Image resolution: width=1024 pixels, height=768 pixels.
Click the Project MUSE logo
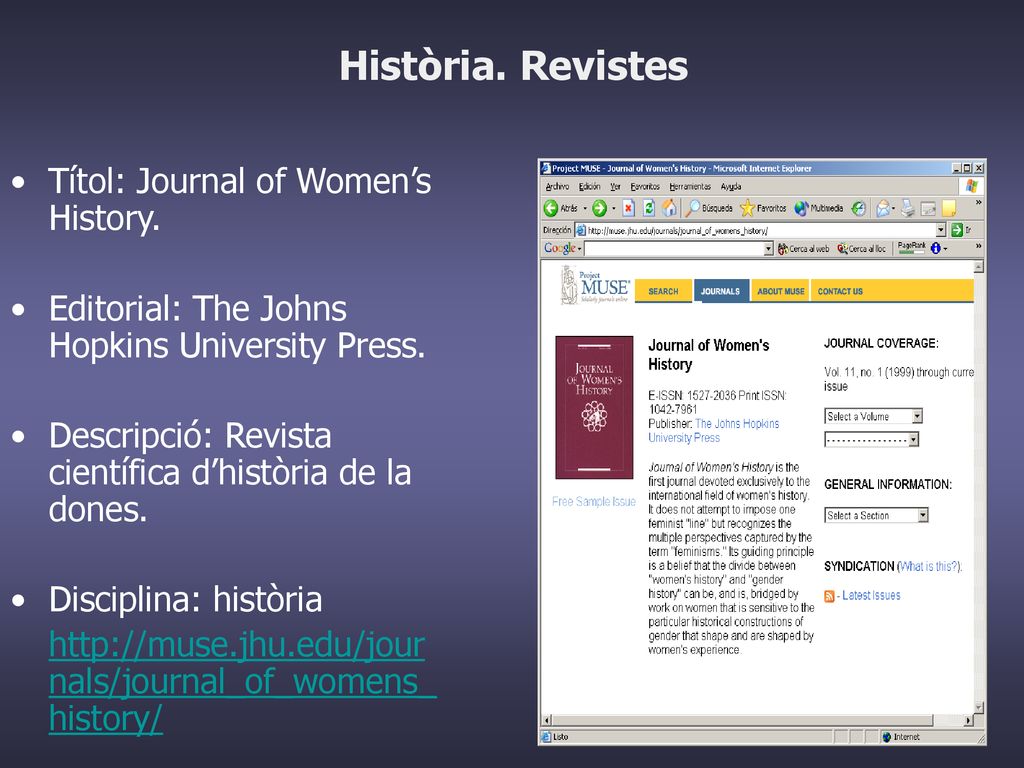(x=595, y=285)
